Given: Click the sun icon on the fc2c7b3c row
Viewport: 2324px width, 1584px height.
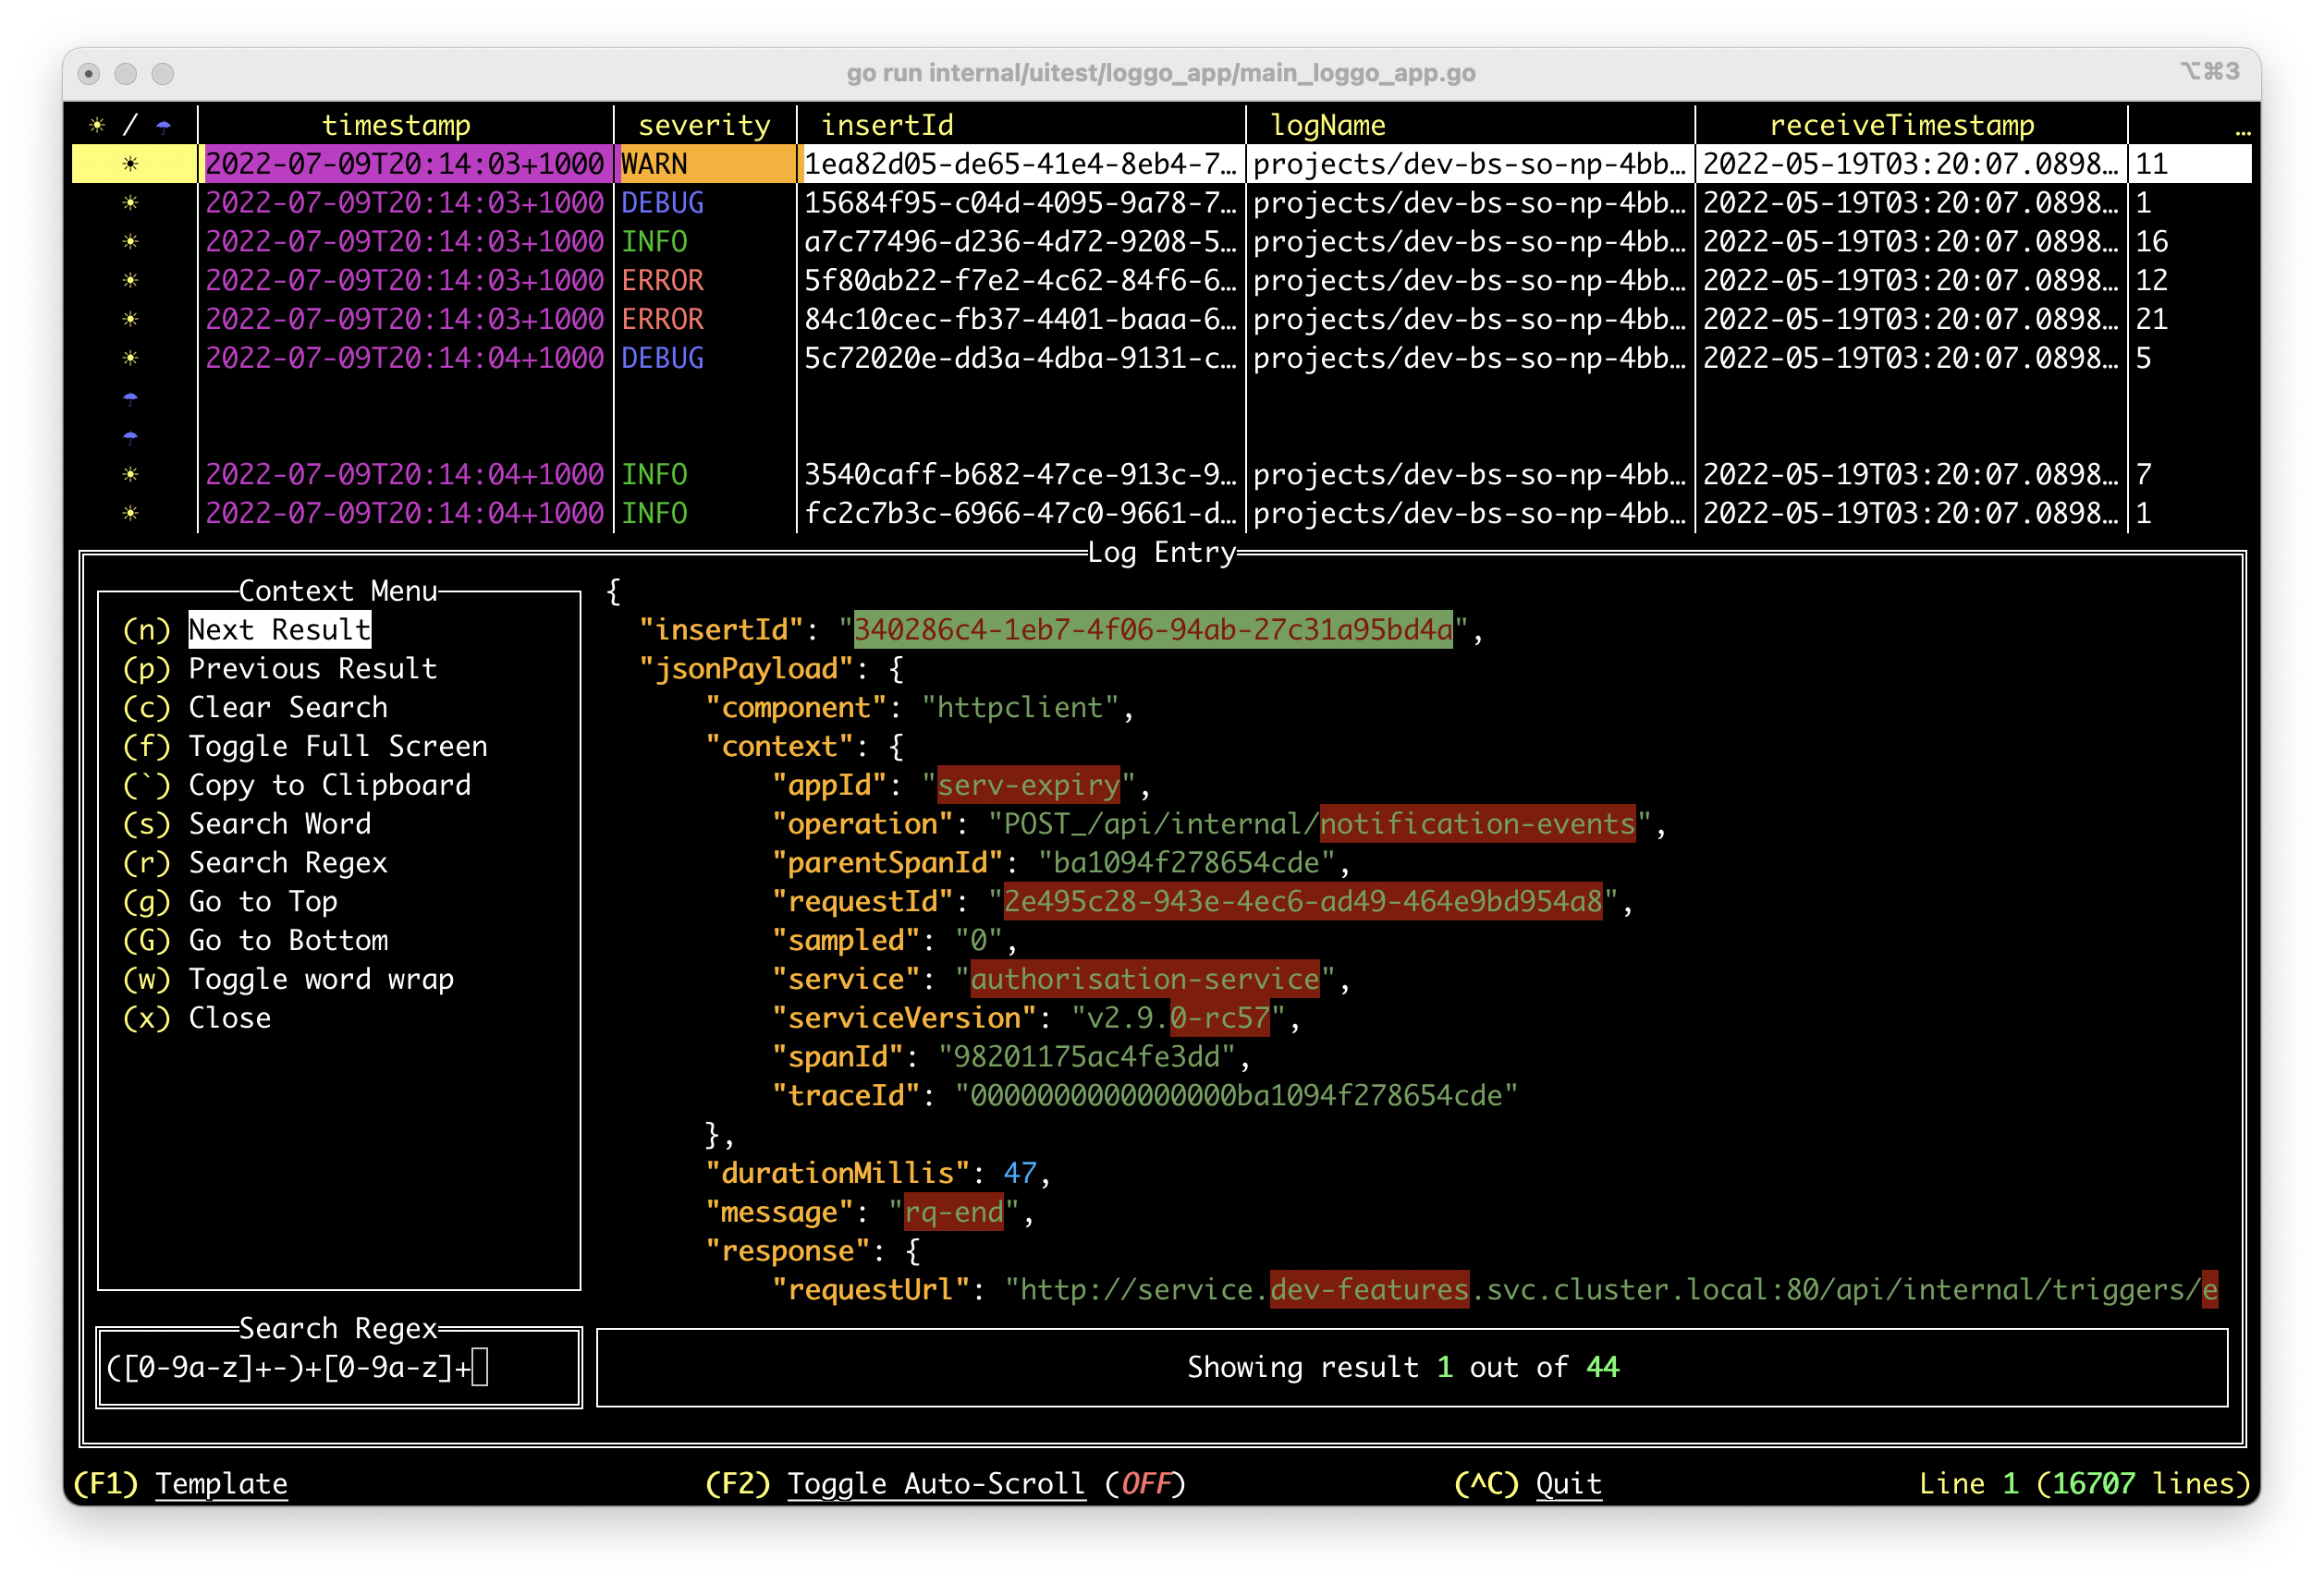Looking at the screenshot, I should click(x=130, y=513).
